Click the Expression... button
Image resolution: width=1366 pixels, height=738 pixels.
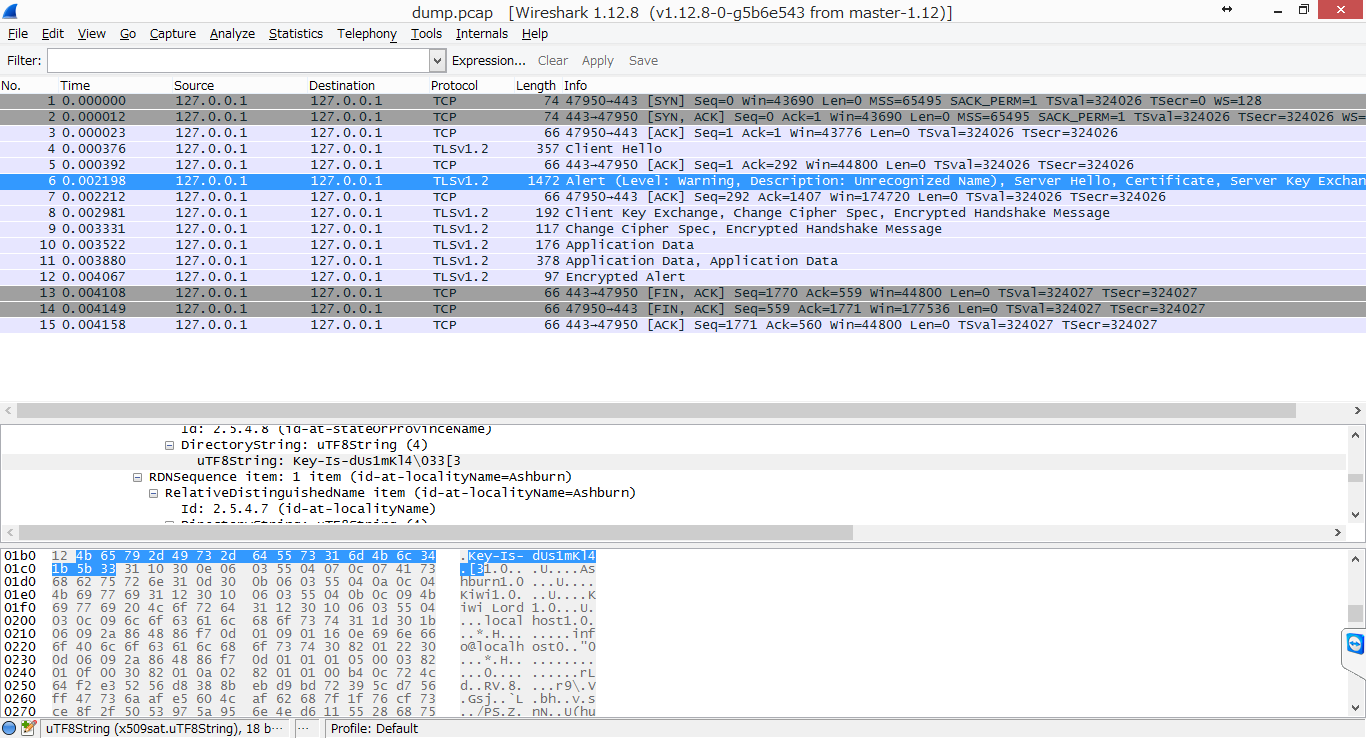click(x=489, y=61)
